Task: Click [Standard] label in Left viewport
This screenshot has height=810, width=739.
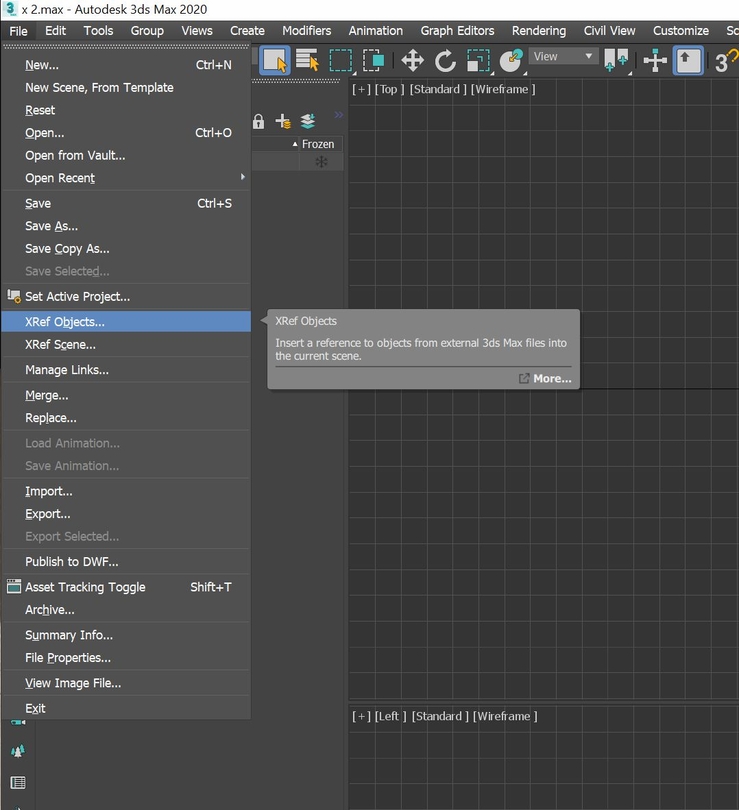Action: tap(440, 716)
